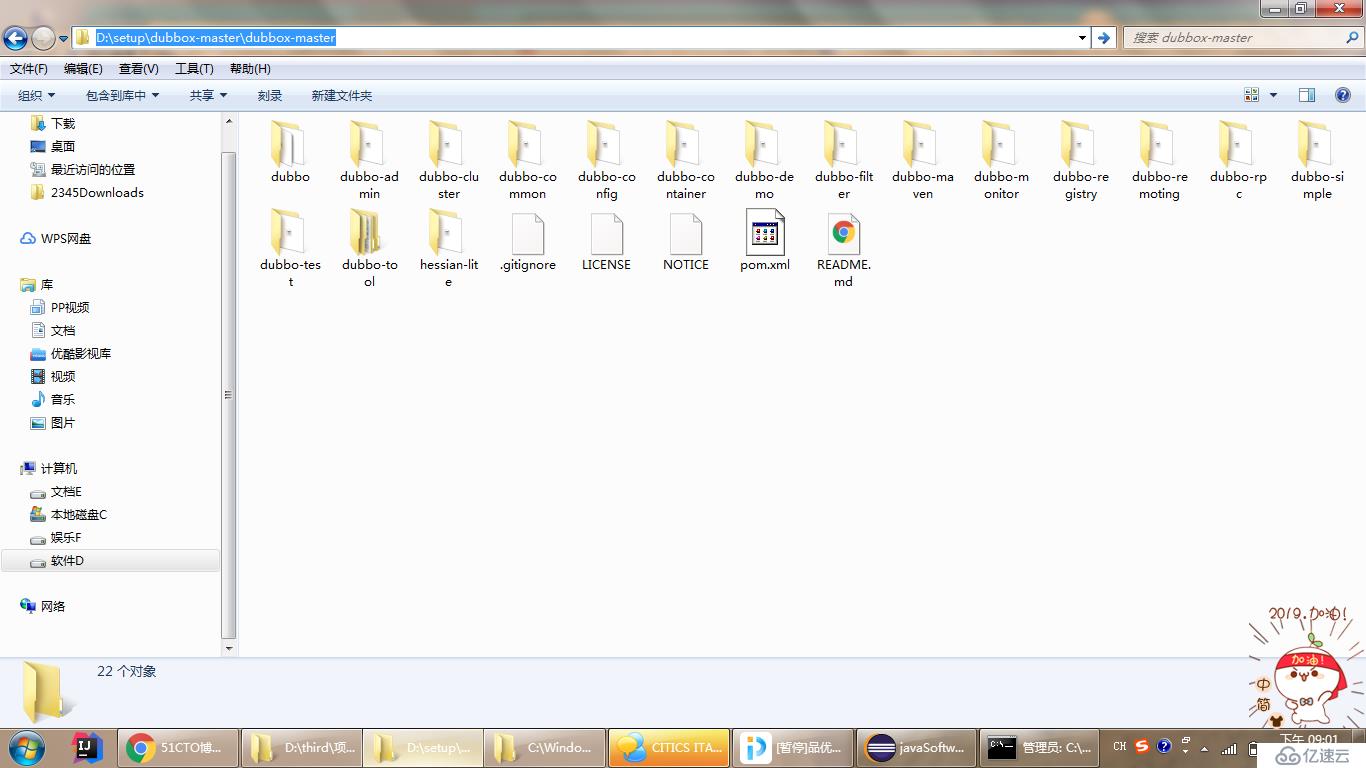
Task: Select the .gitignore file
Action: (x=527, y=241)
